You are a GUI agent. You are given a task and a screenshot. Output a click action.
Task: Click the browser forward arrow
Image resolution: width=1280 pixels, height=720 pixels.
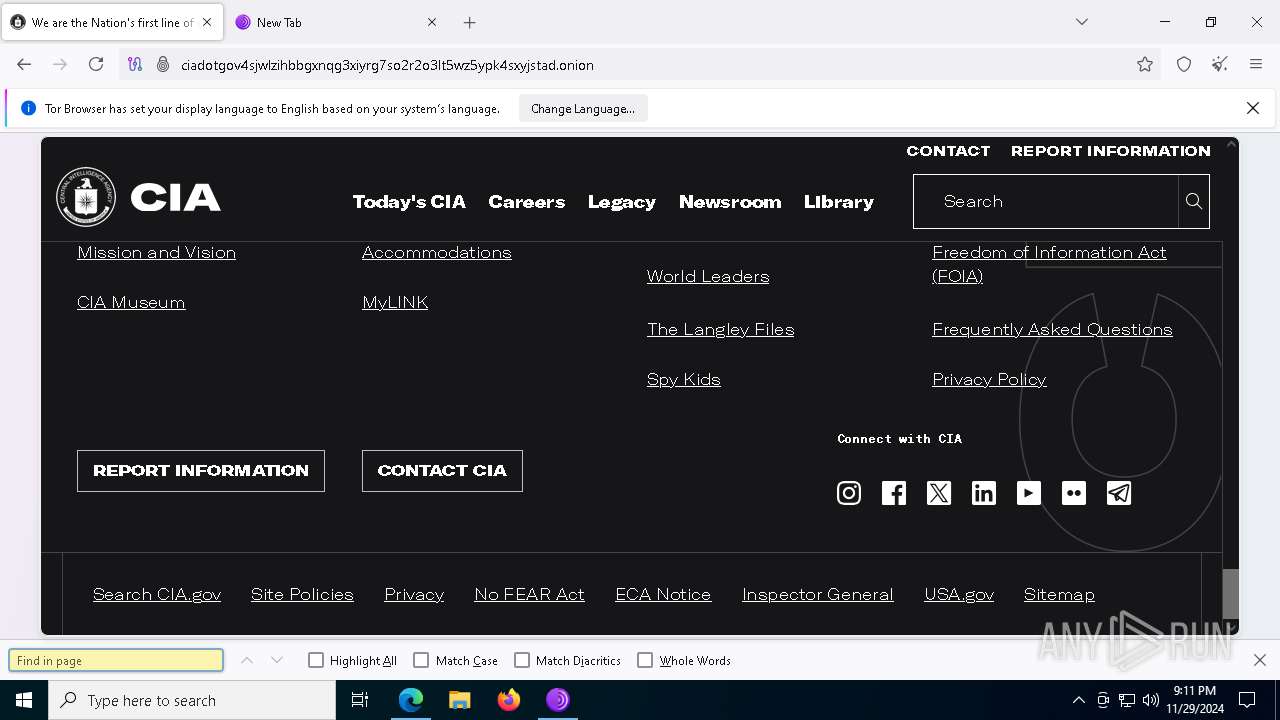60,64
